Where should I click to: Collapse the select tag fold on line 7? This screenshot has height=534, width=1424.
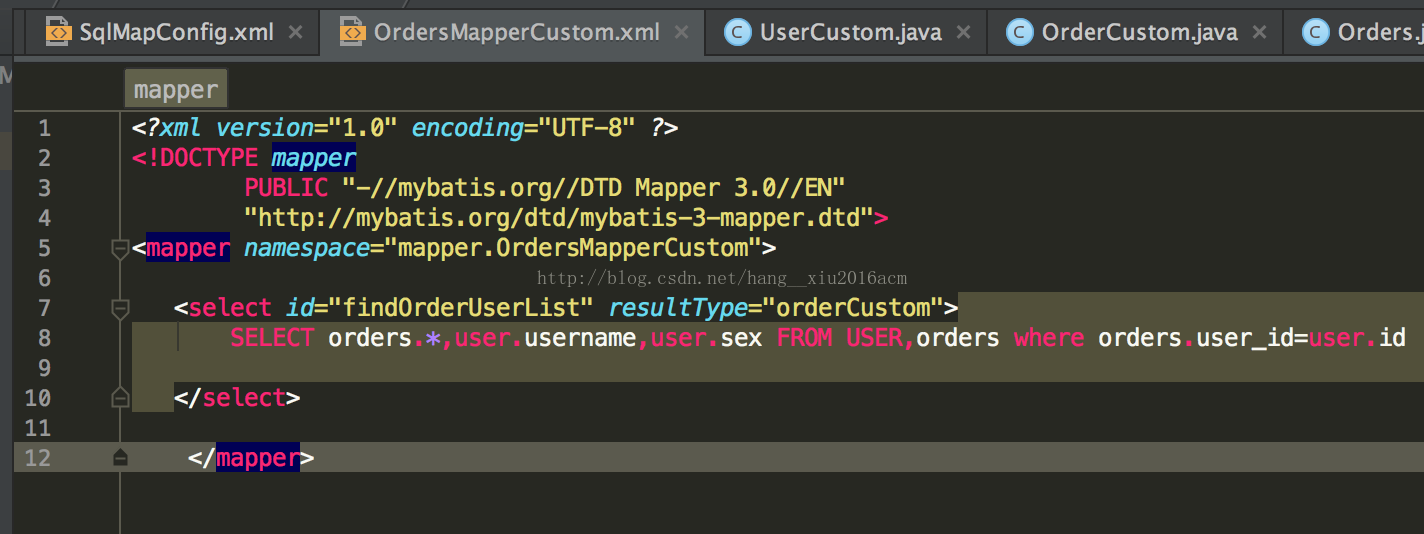tap(120, 308)
